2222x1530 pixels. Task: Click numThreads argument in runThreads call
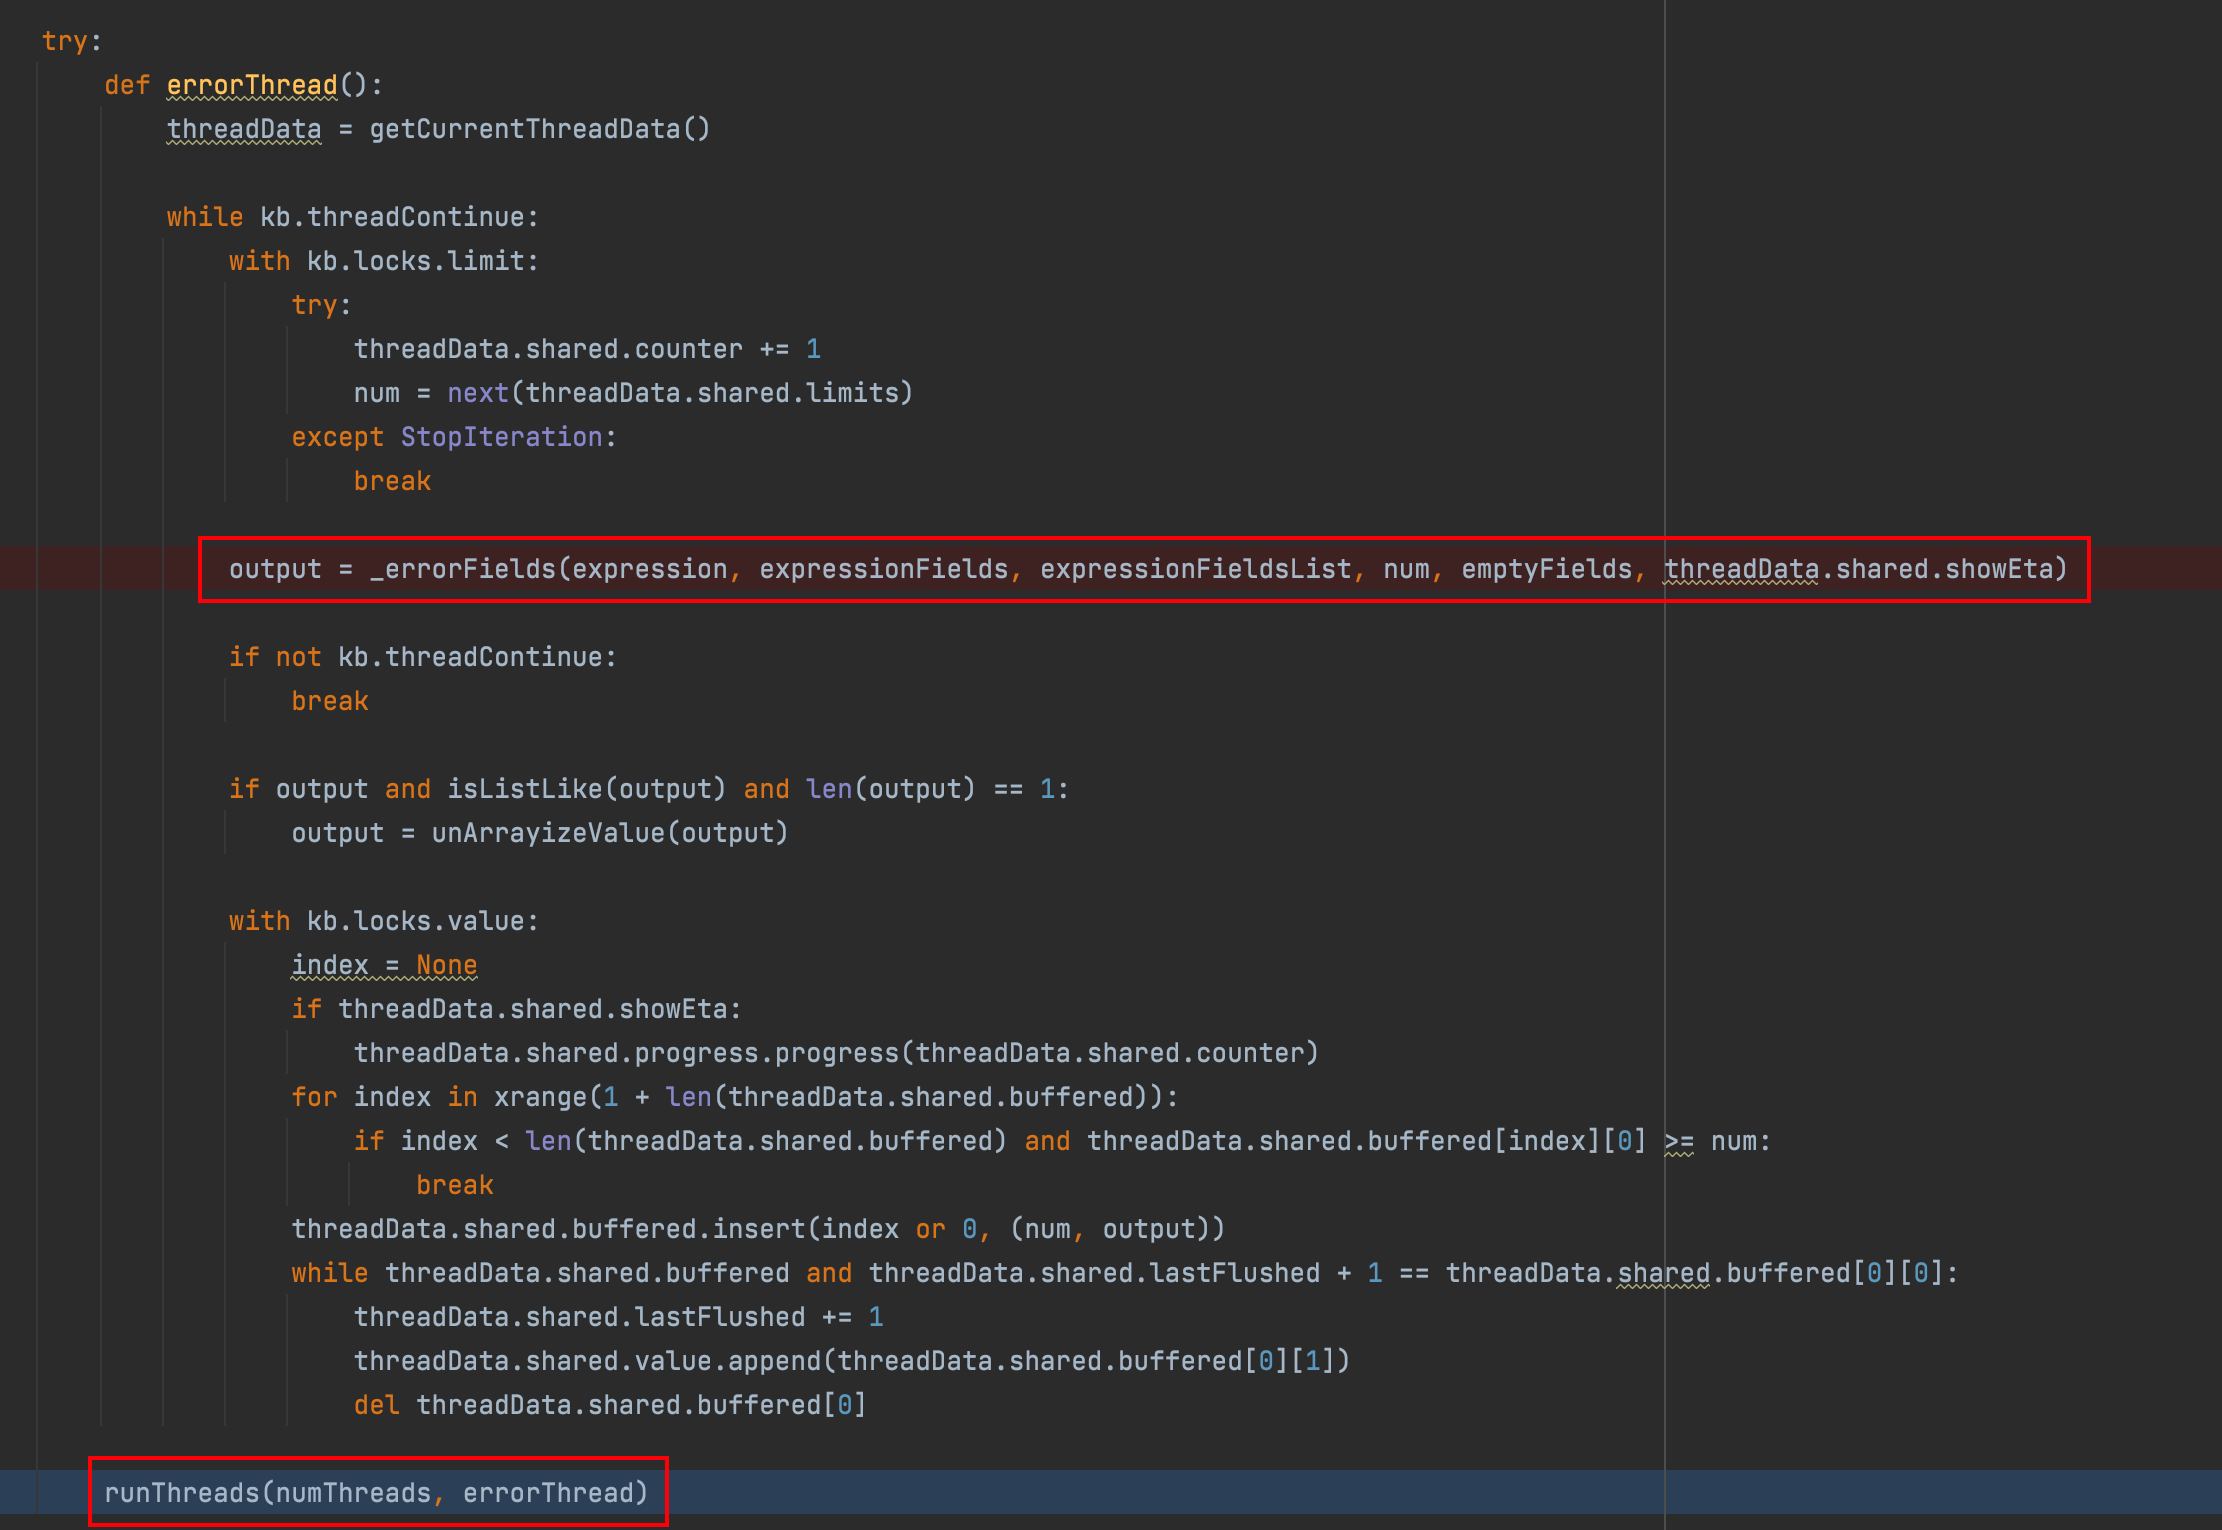pos(353,1493)
